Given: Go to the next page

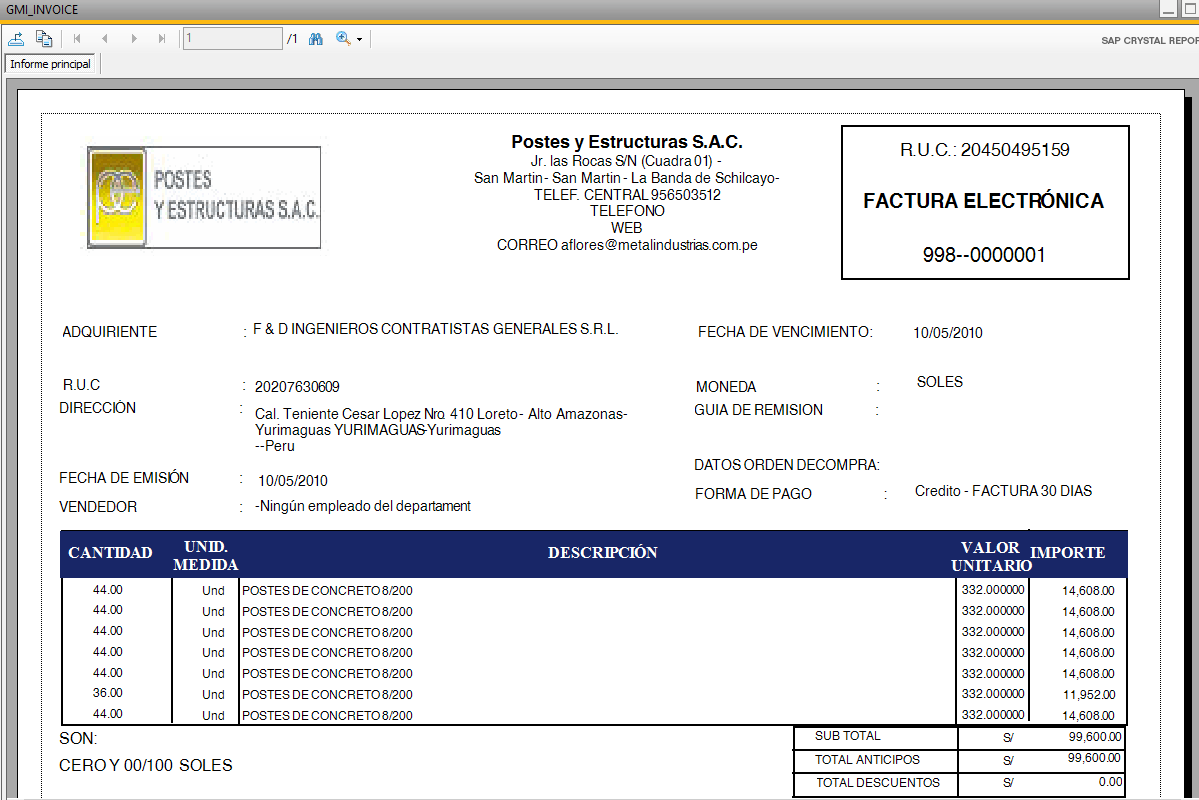Looking at the screenshot, I should (134, 39).
